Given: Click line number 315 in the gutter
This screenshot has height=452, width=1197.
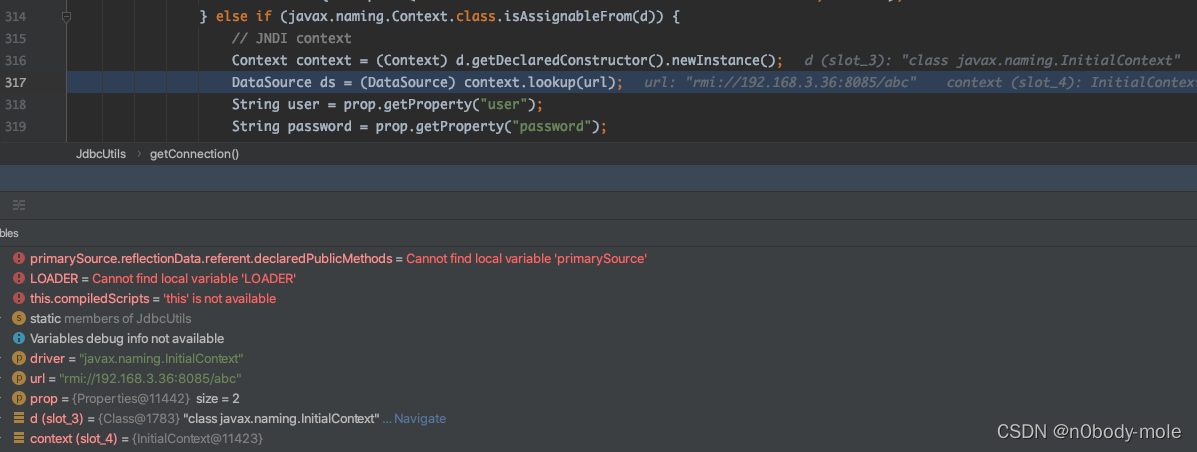Looking at the screenshot, I should pyautogui.click(x=16, y=38).
